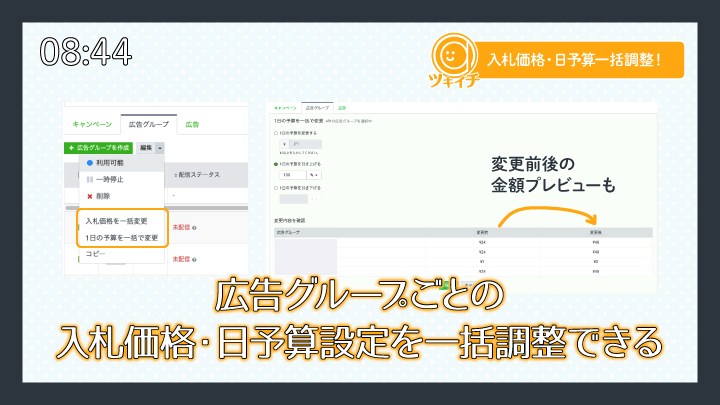This screenshot has width=720, height=405.
Task: Choose 一時停止 from the edit menu
Action: coord(122,180)
